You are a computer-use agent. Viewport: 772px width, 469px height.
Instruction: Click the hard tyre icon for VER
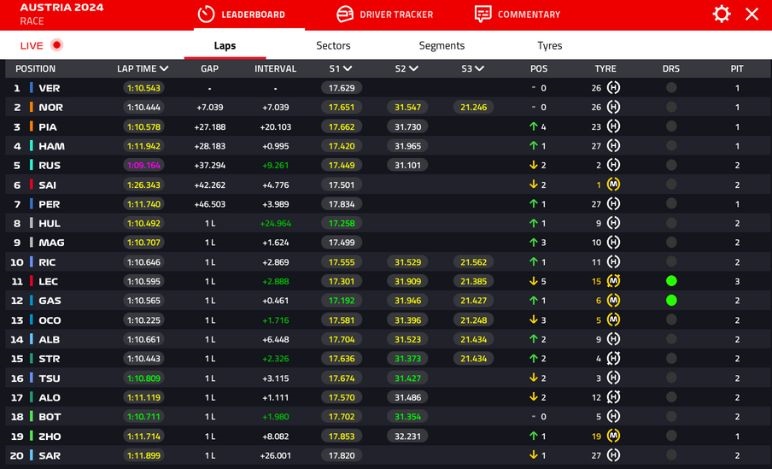(x=614, y=88)
